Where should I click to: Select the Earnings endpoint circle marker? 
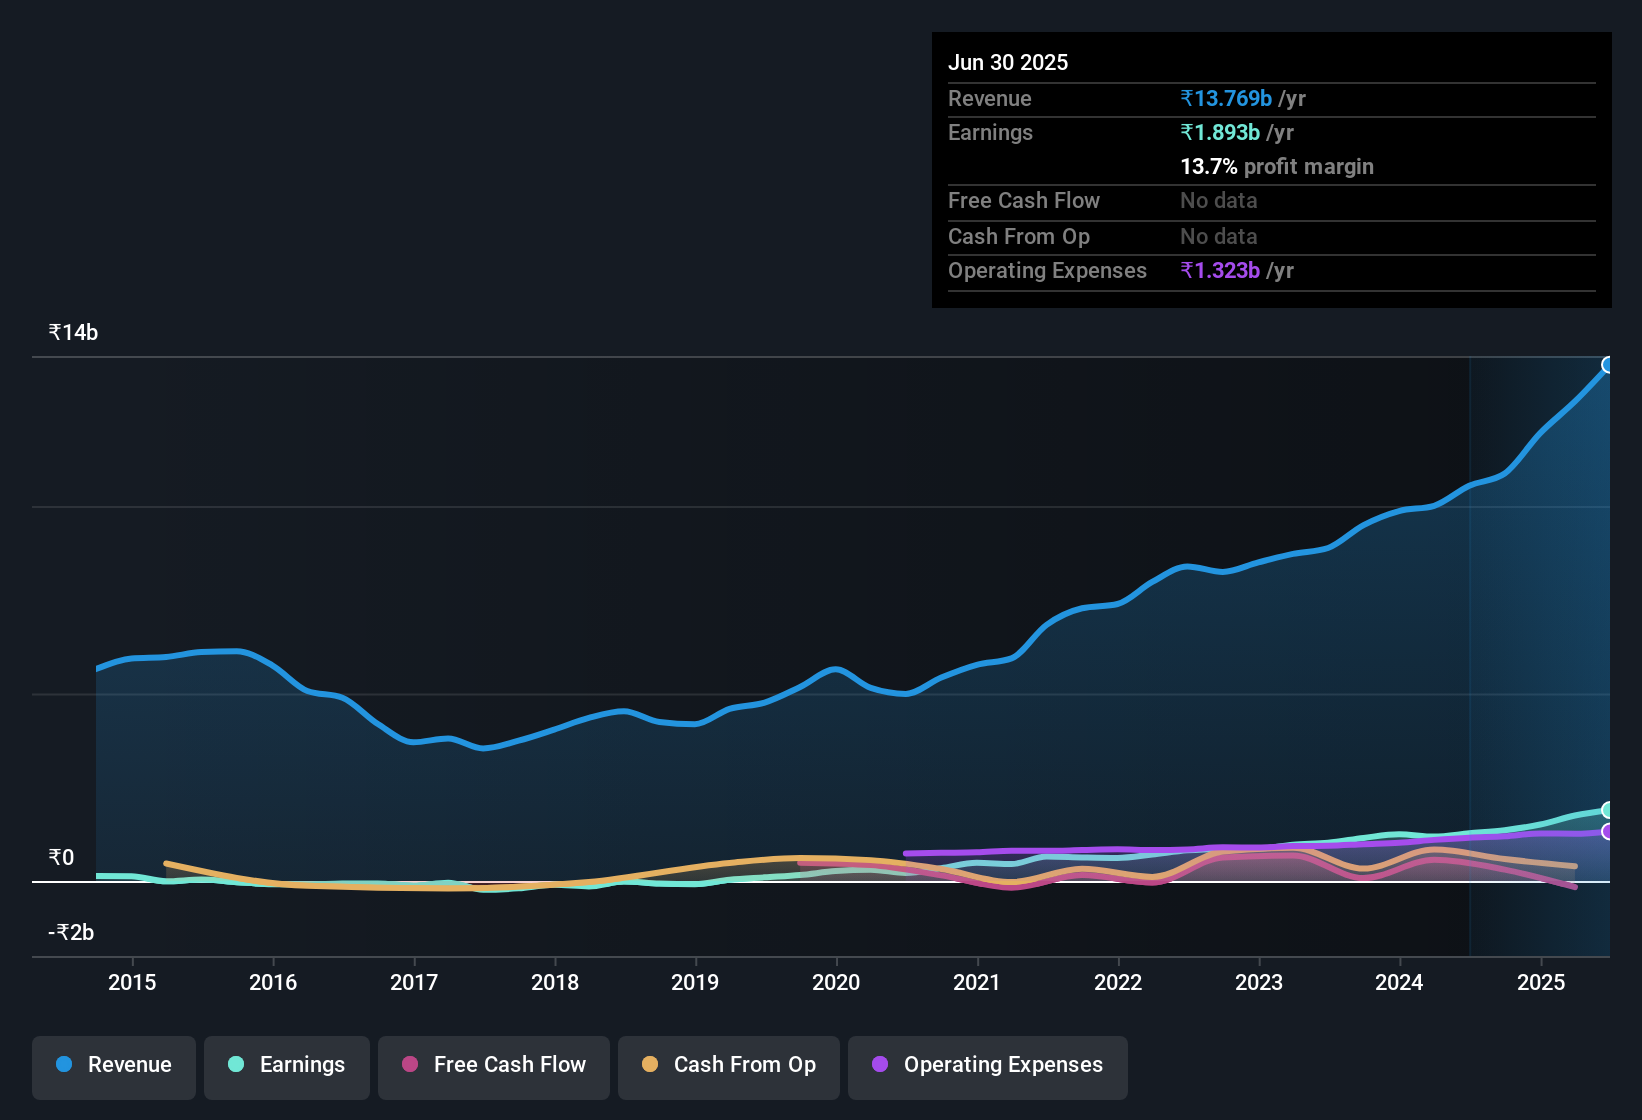pyautogui.click(x=1608, y=810)
